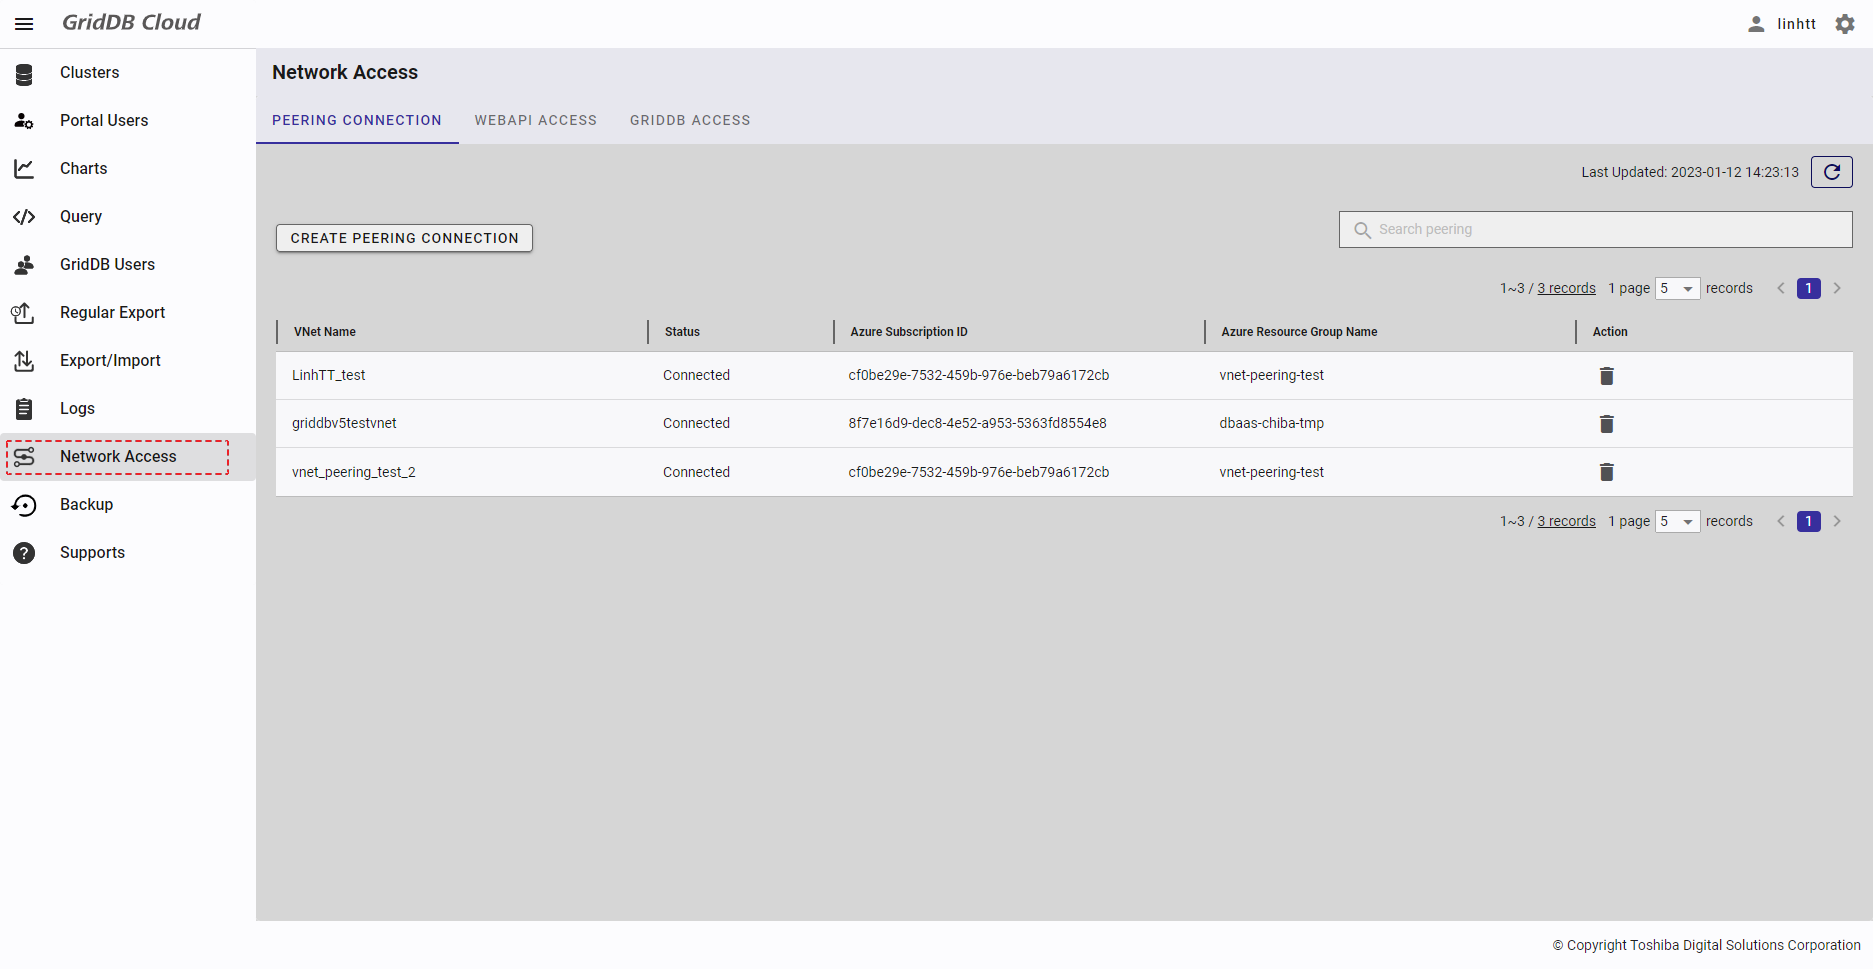Sort by the VNet Name column header

tap(325, 332)
